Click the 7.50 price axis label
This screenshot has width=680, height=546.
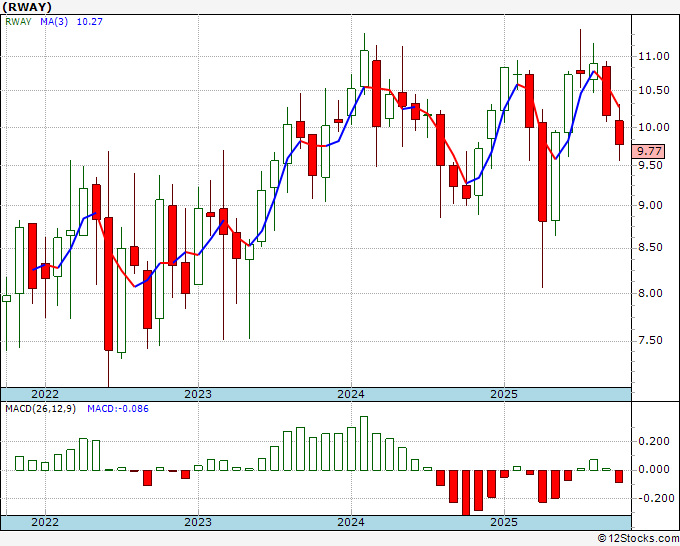point(650,340)
